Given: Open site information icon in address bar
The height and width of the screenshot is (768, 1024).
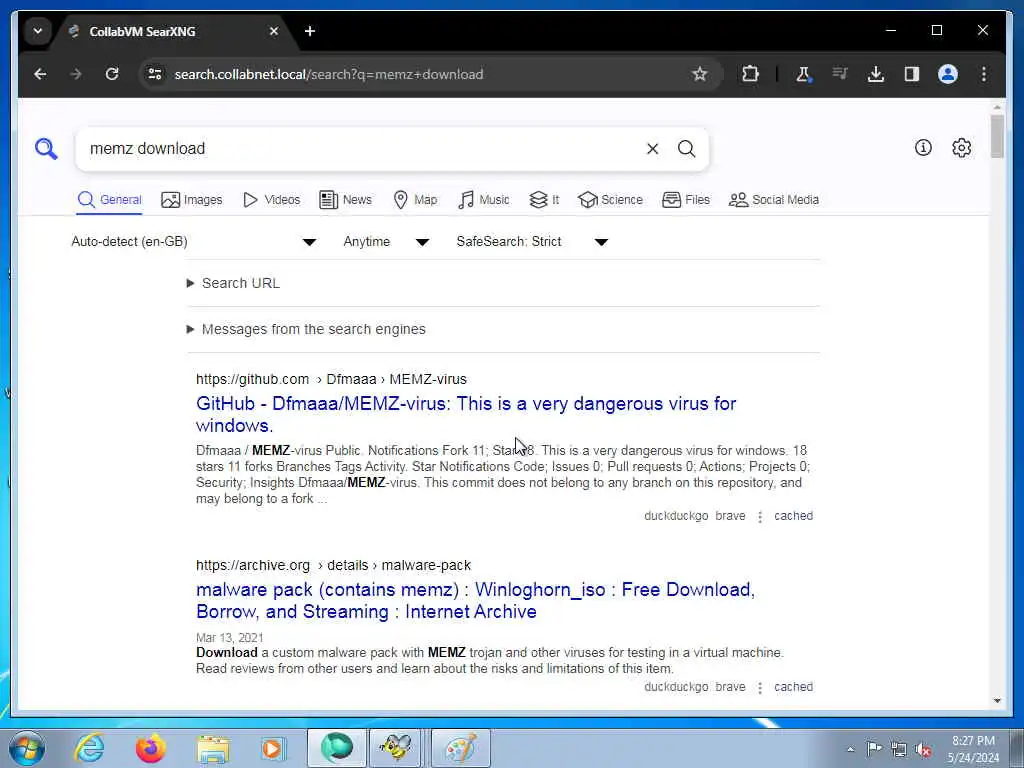Looking at the screenshot, I should (x=155, y=74).
